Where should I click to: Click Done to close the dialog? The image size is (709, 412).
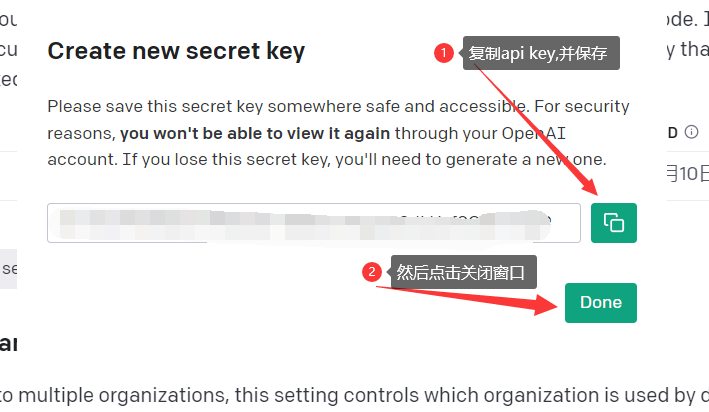(600, 303)
